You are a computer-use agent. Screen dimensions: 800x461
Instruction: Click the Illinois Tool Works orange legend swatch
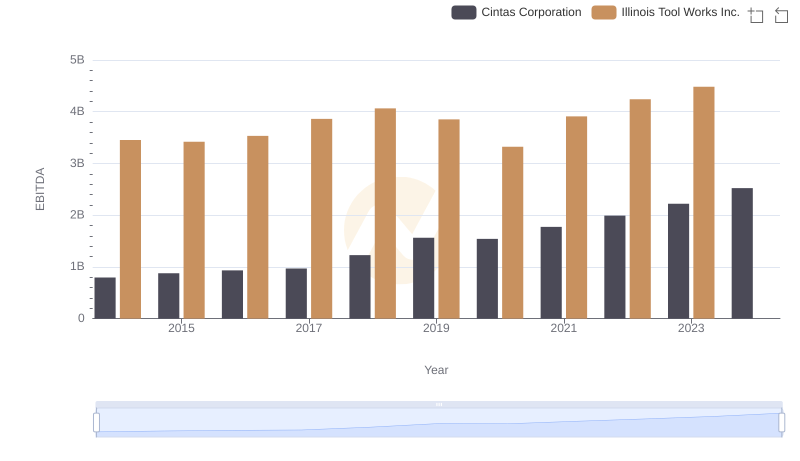(604, 12)
